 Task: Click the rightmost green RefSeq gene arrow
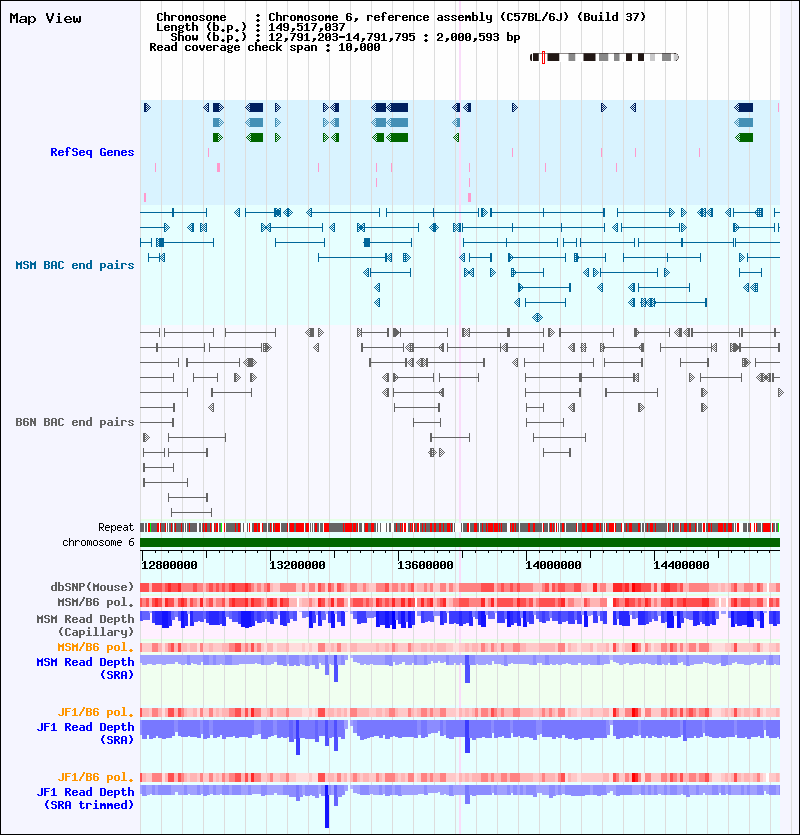[744, 137]
